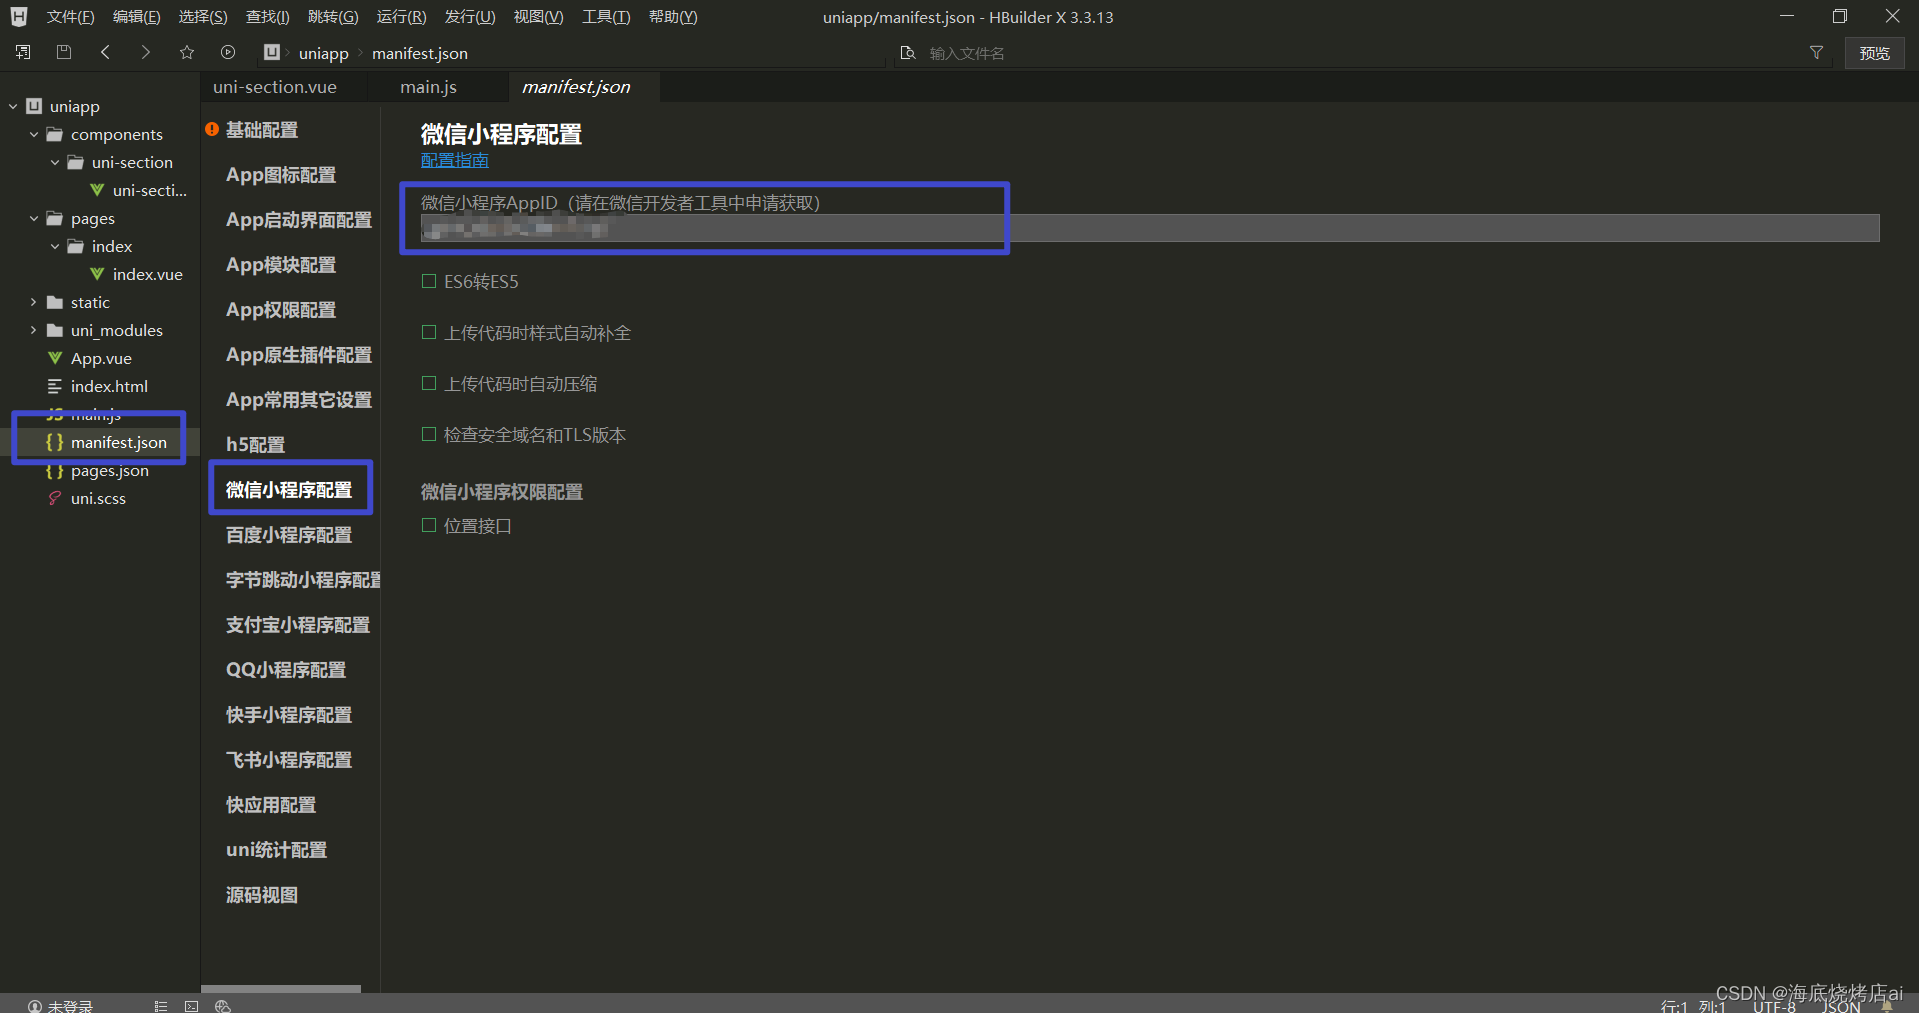Click the Vue icon next to App.vue
The image size is (1919, 1013).
[55, 358]
